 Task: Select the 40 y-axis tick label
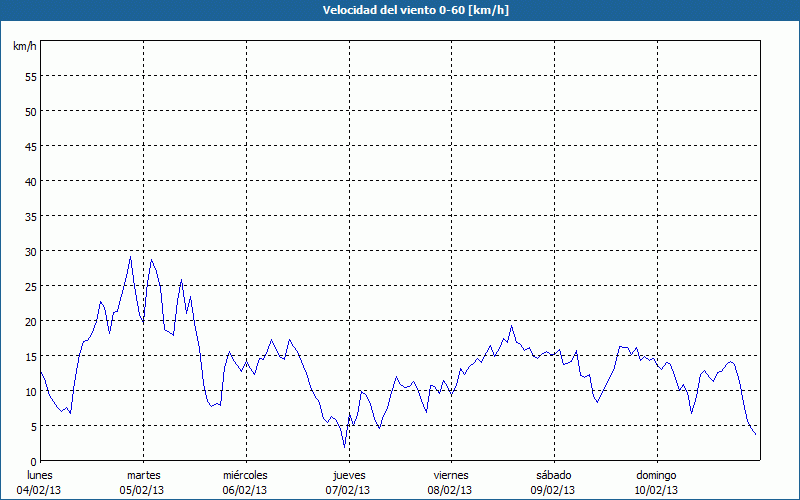[30, 181]
